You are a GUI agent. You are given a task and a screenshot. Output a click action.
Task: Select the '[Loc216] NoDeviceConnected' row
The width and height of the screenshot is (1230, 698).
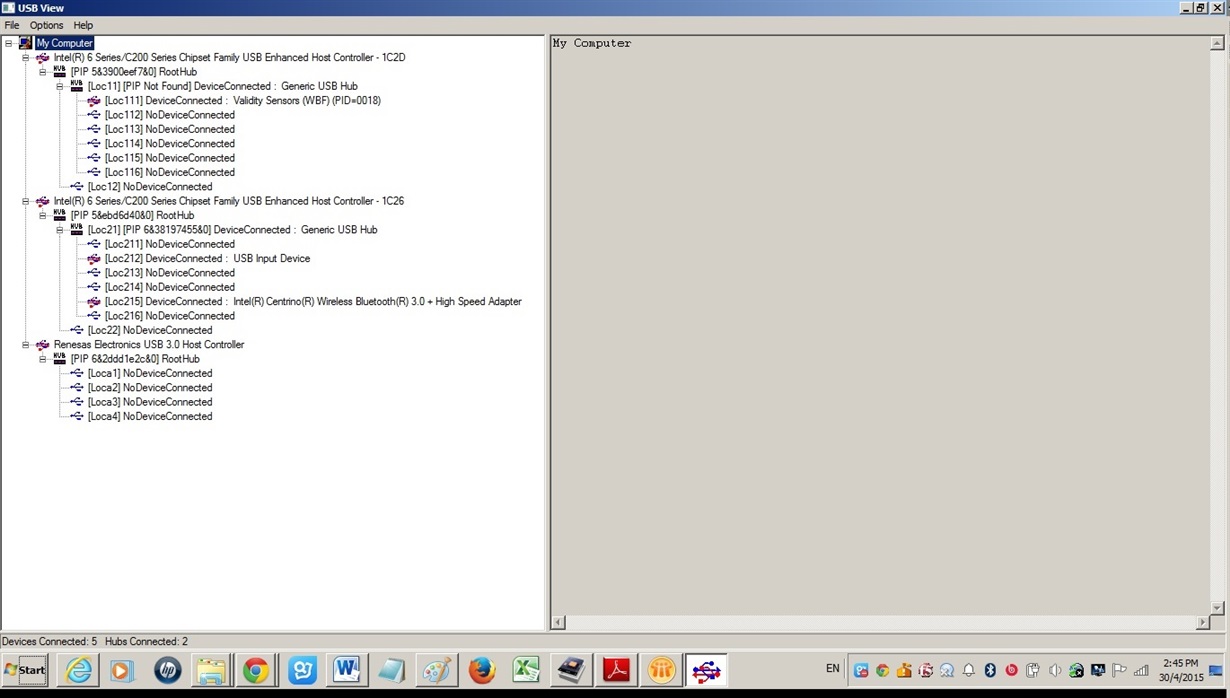pyautogui.click(x=170, y=316)
